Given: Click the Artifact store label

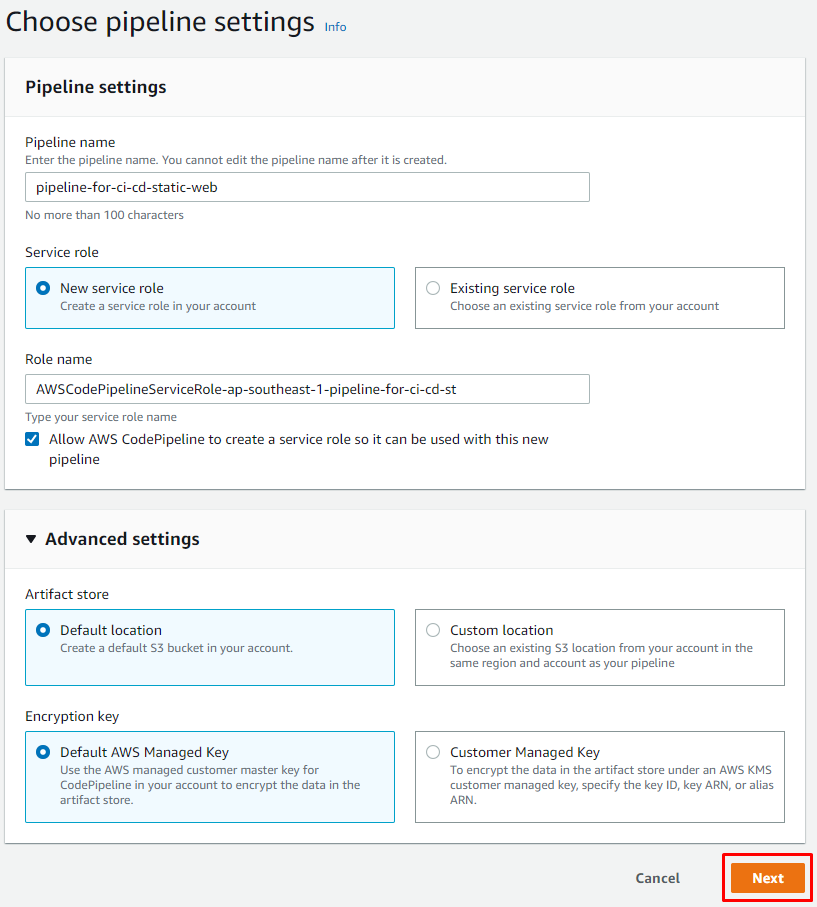Looking at the screenshot, I should coord(67,594).
